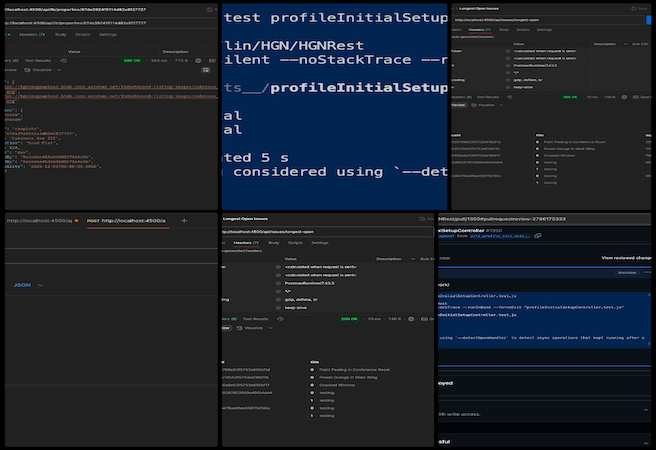Open Settings tab in top-right Longest Open Issues
This screenshot has width=656, height=450.
pos(544,30)
